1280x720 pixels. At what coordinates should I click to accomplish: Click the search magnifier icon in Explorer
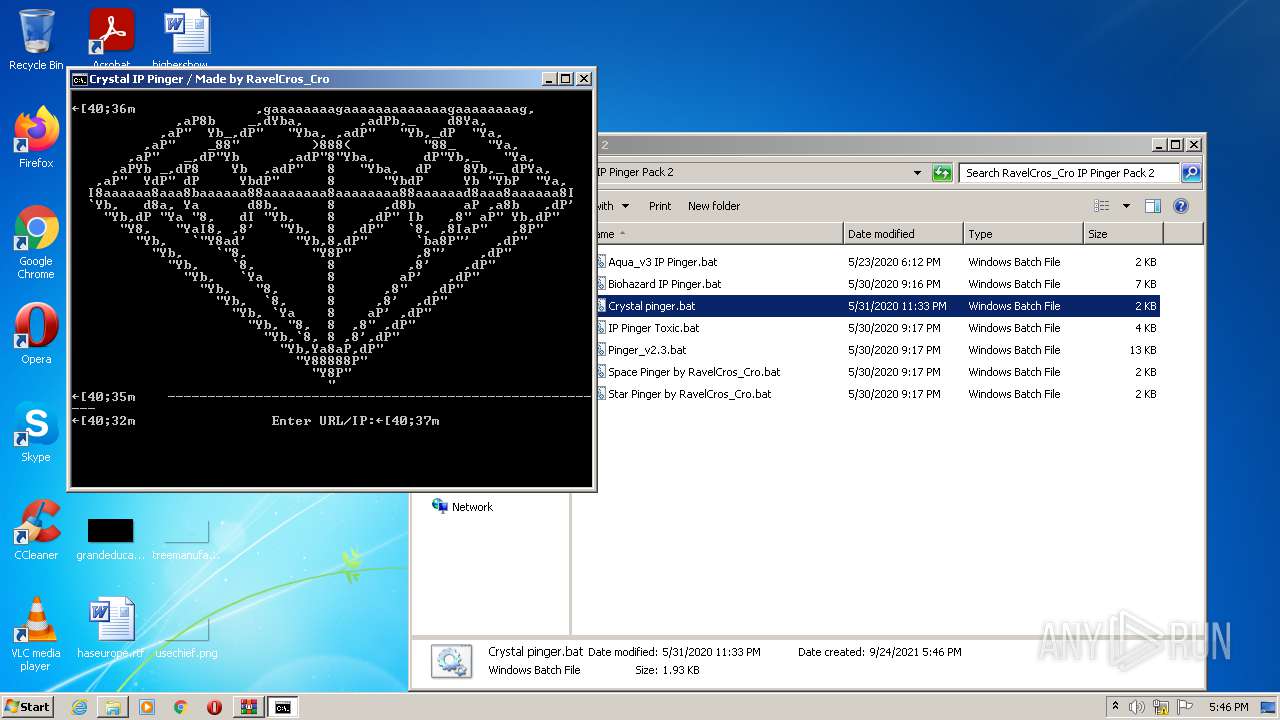(x=1191, y=172)
